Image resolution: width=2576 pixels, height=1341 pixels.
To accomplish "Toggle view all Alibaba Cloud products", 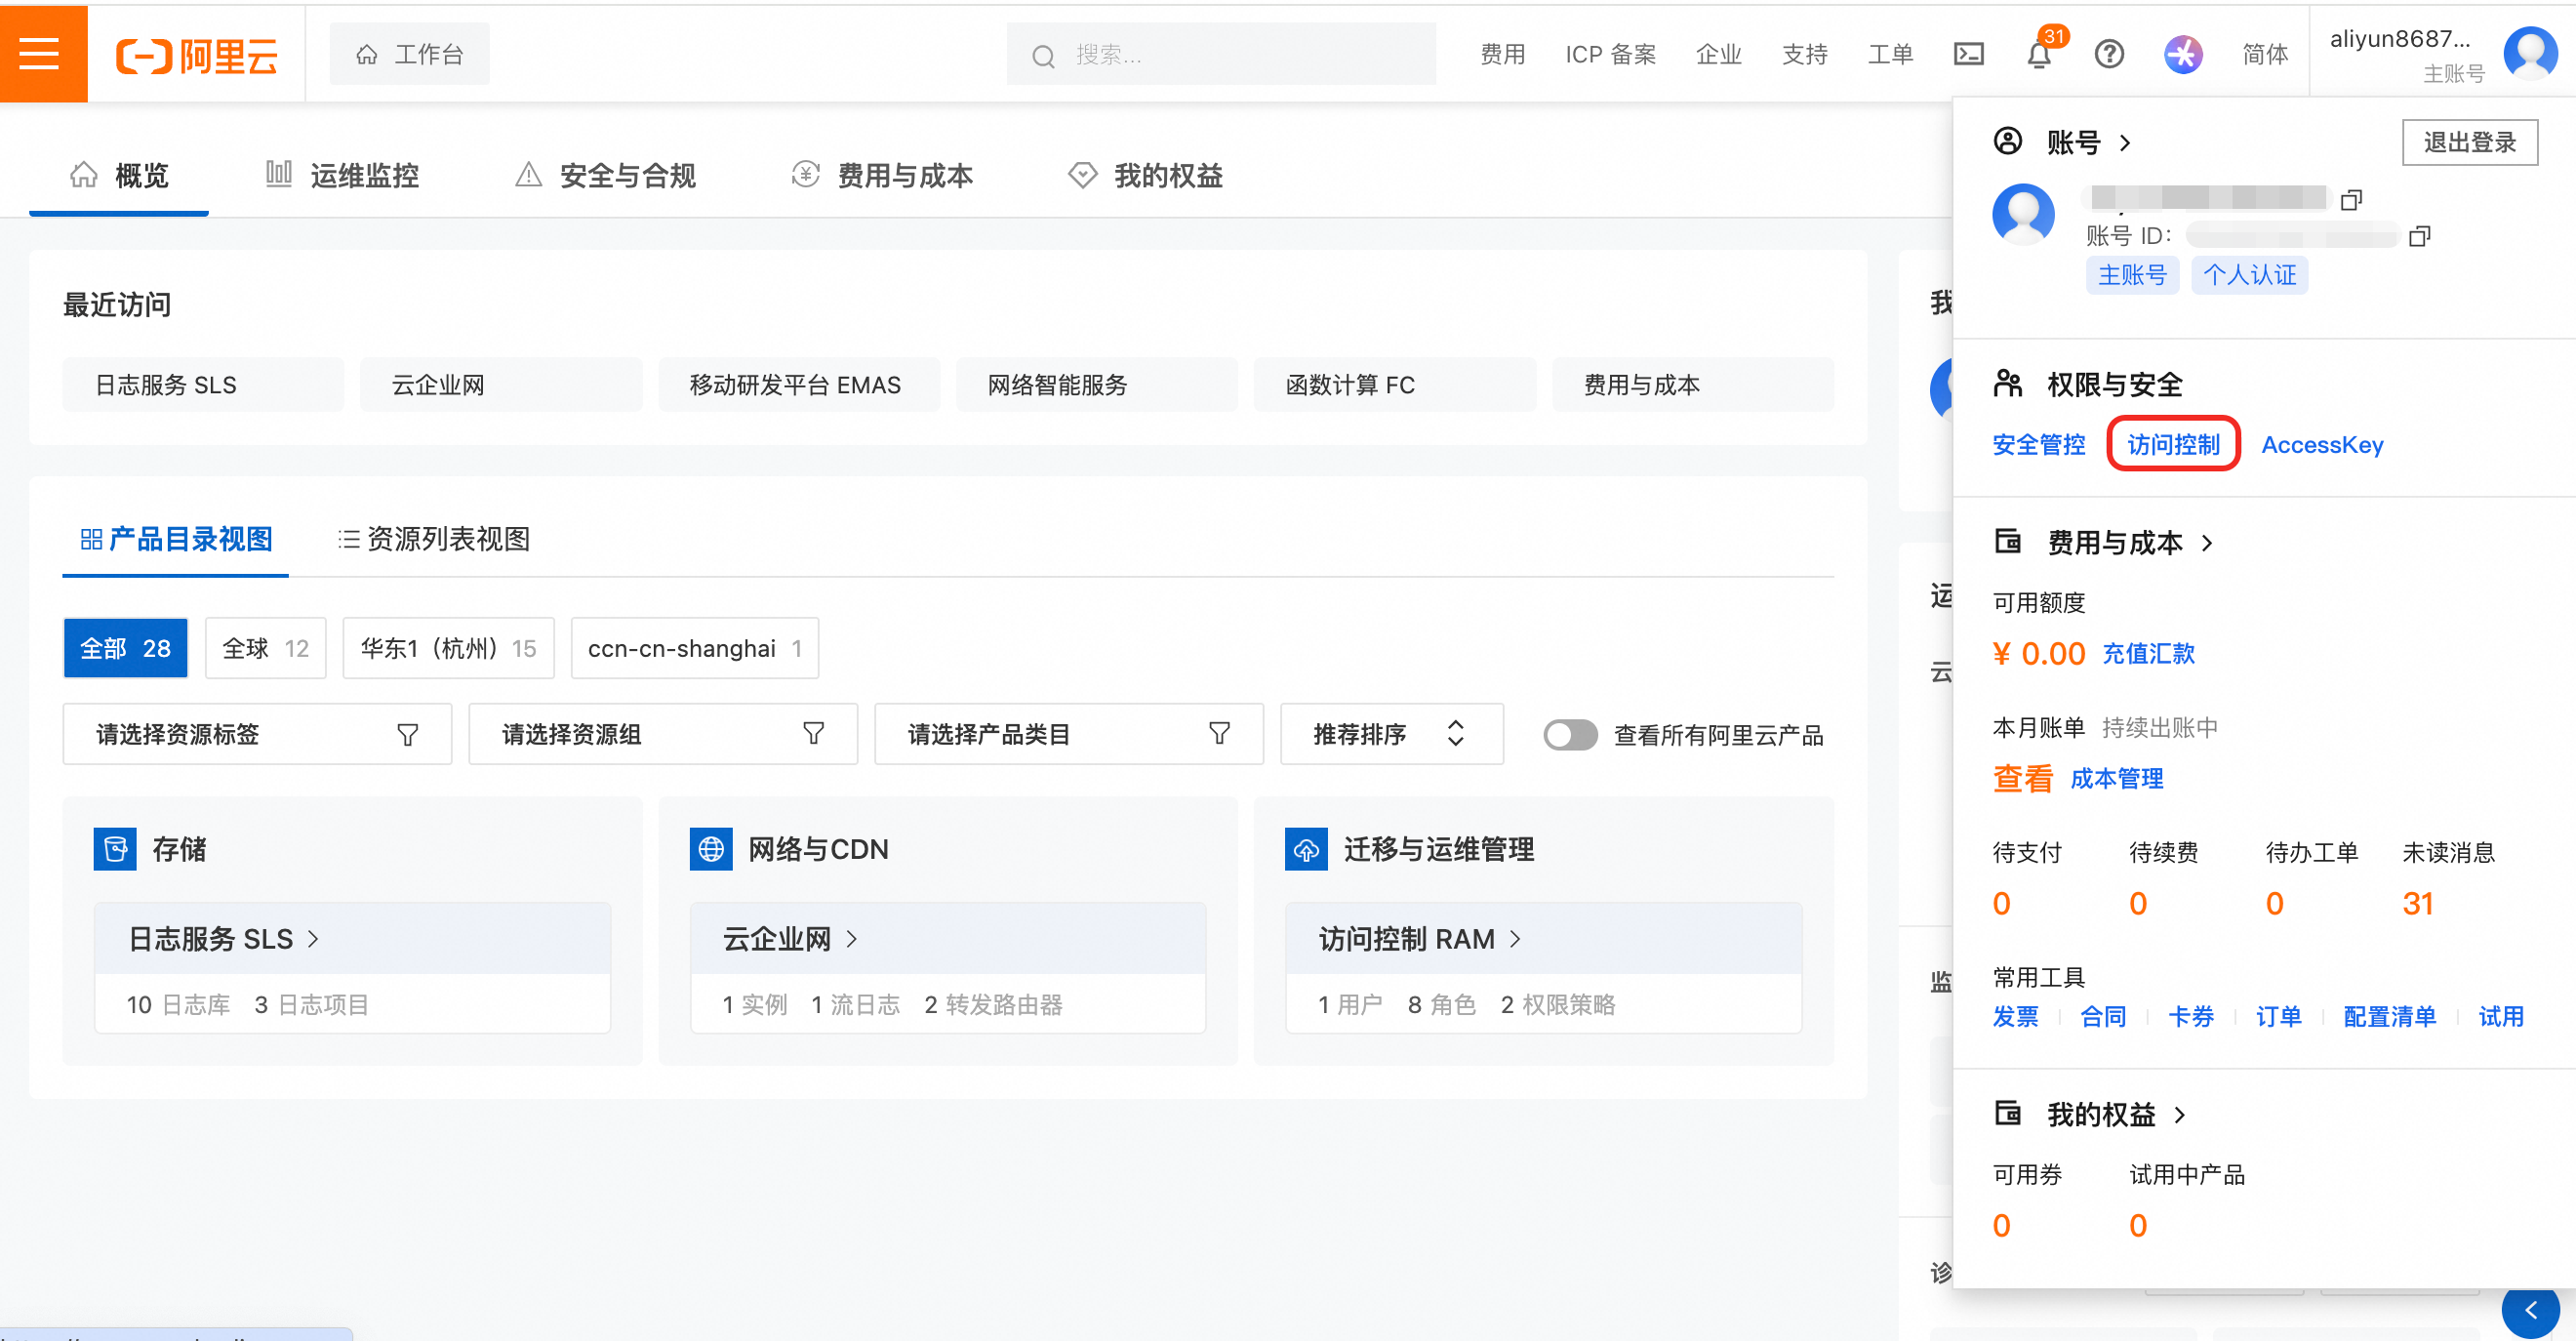I will click(x=1569, y=734).
